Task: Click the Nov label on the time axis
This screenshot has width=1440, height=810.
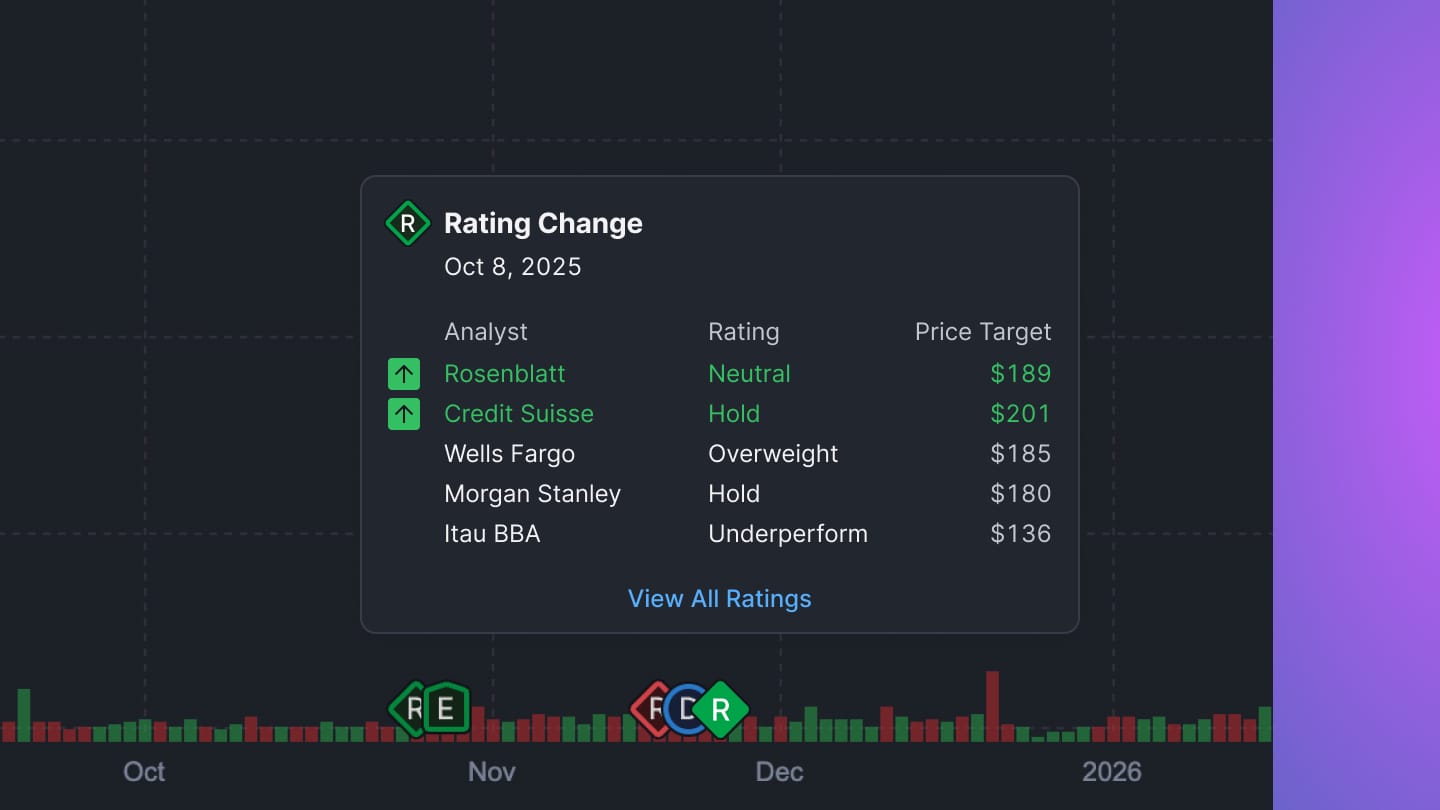Action: [492, 772]
